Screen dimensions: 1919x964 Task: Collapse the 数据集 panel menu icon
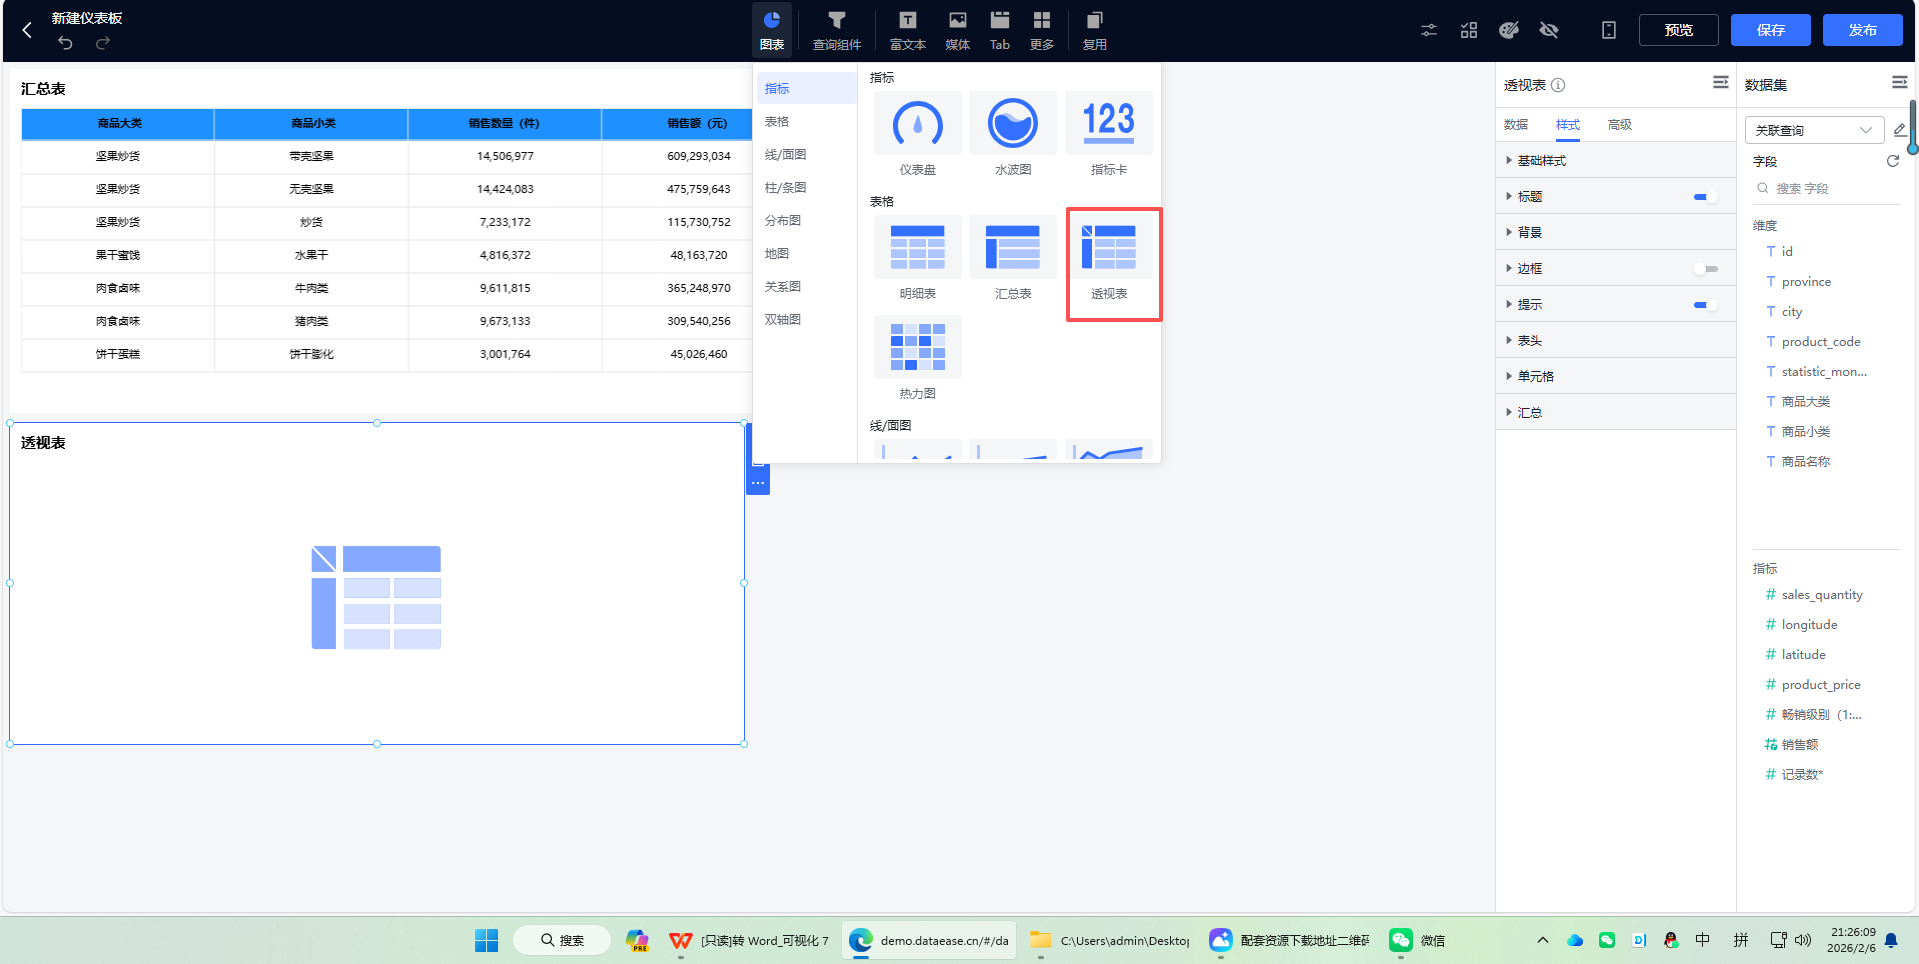[x=1900, y=82]
